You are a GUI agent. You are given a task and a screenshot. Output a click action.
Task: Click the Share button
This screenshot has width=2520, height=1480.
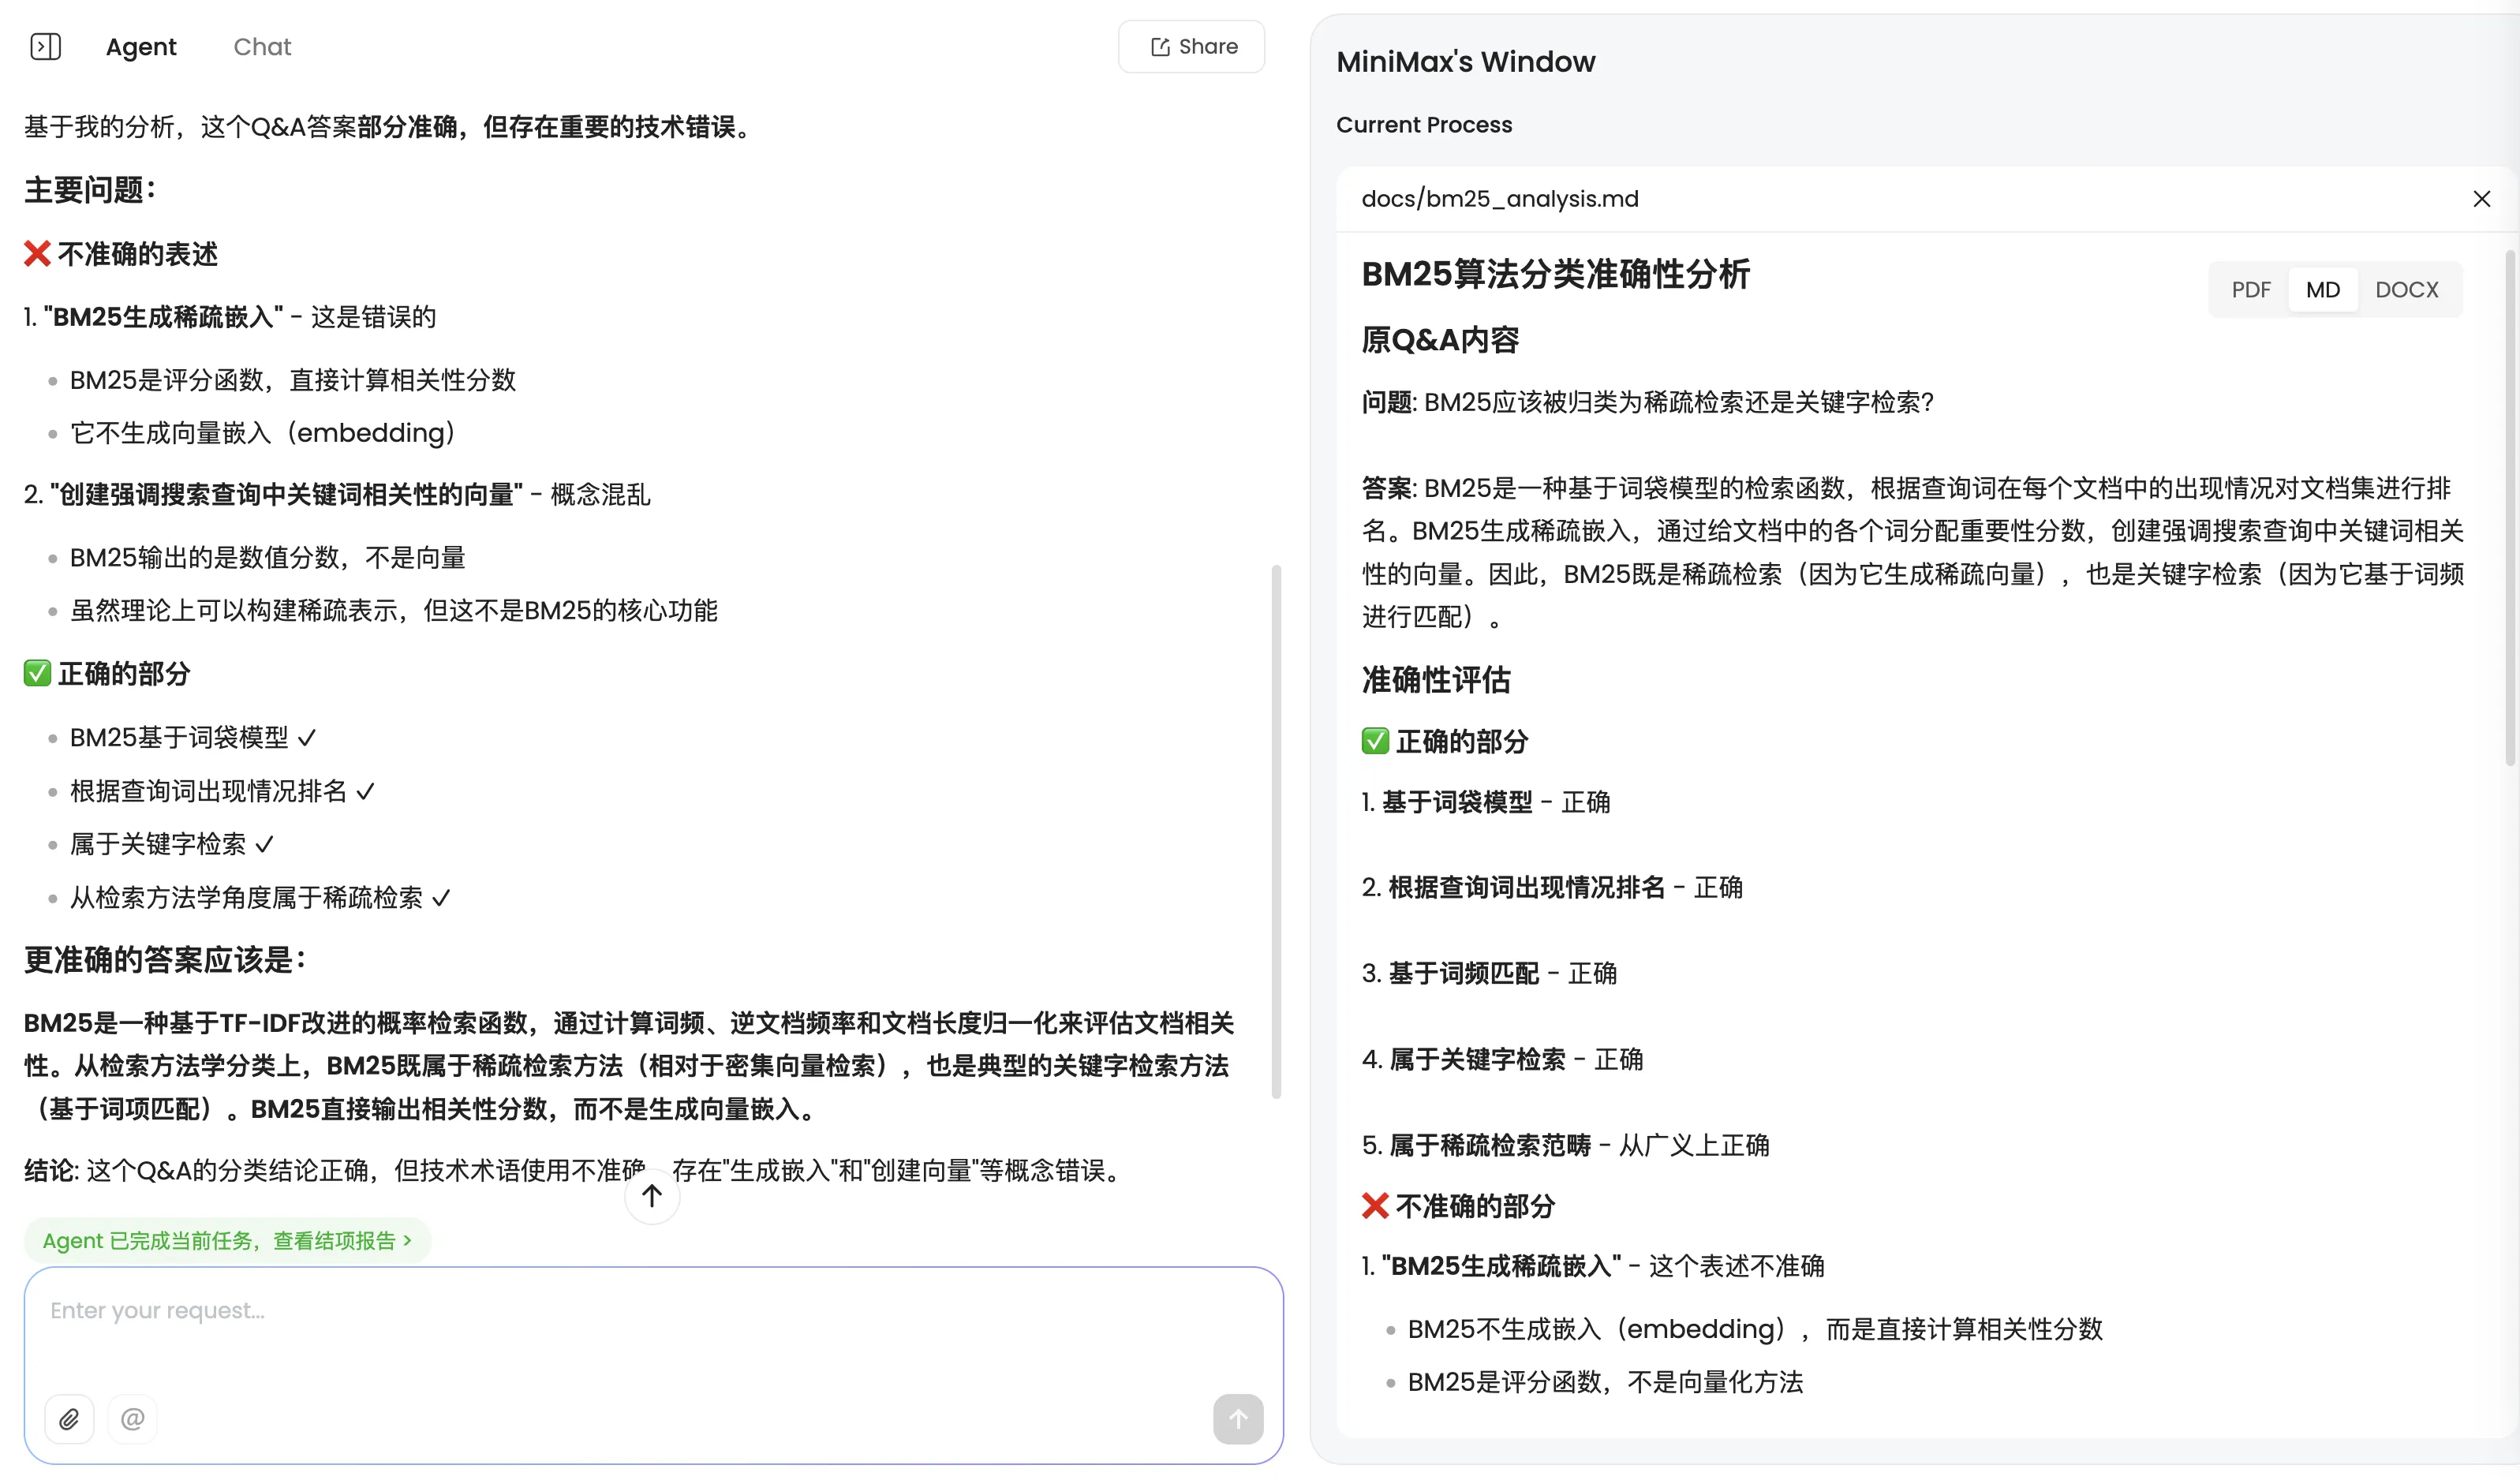(1191, 46)
